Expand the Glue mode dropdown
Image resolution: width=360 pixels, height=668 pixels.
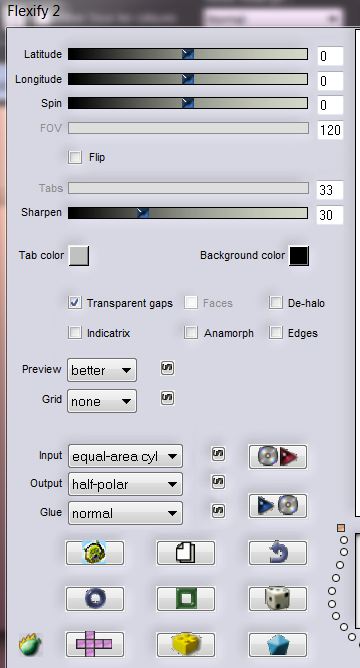tap(125, 513)
